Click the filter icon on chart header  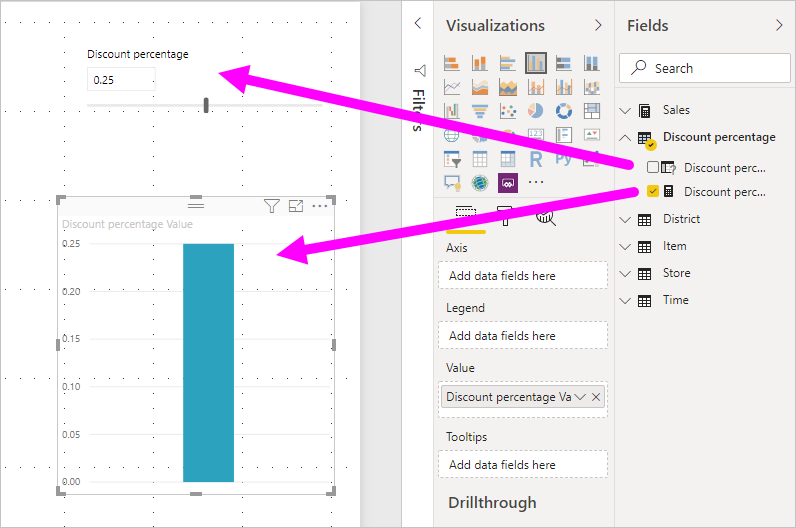pos(272,206)
